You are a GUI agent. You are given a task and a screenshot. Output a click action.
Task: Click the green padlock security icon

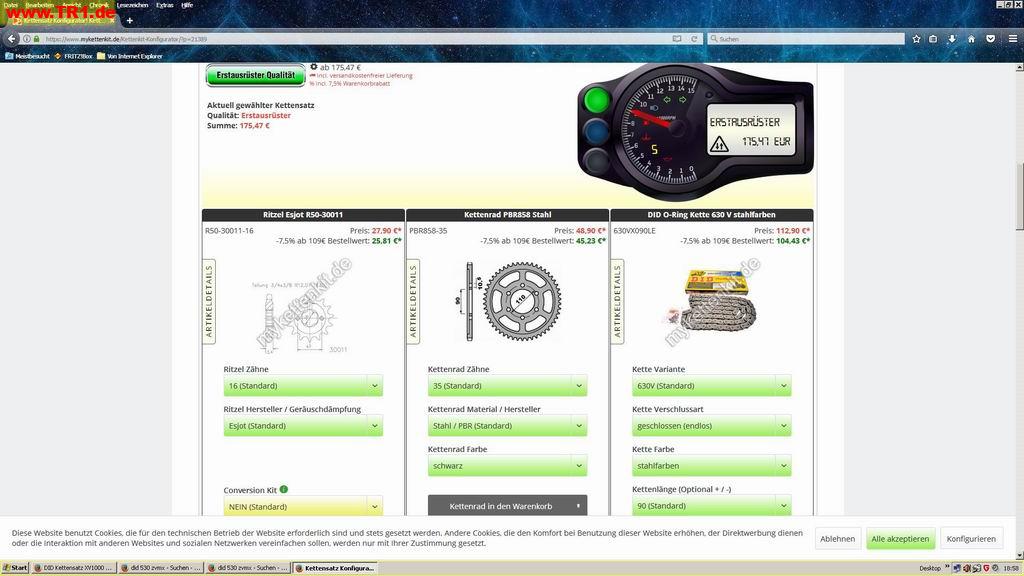click(37, 39)
